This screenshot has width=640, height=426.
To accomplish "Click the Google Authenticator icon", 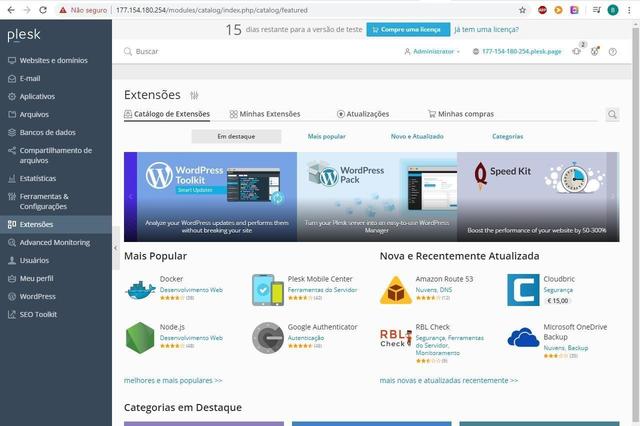I will coord(268,338).
